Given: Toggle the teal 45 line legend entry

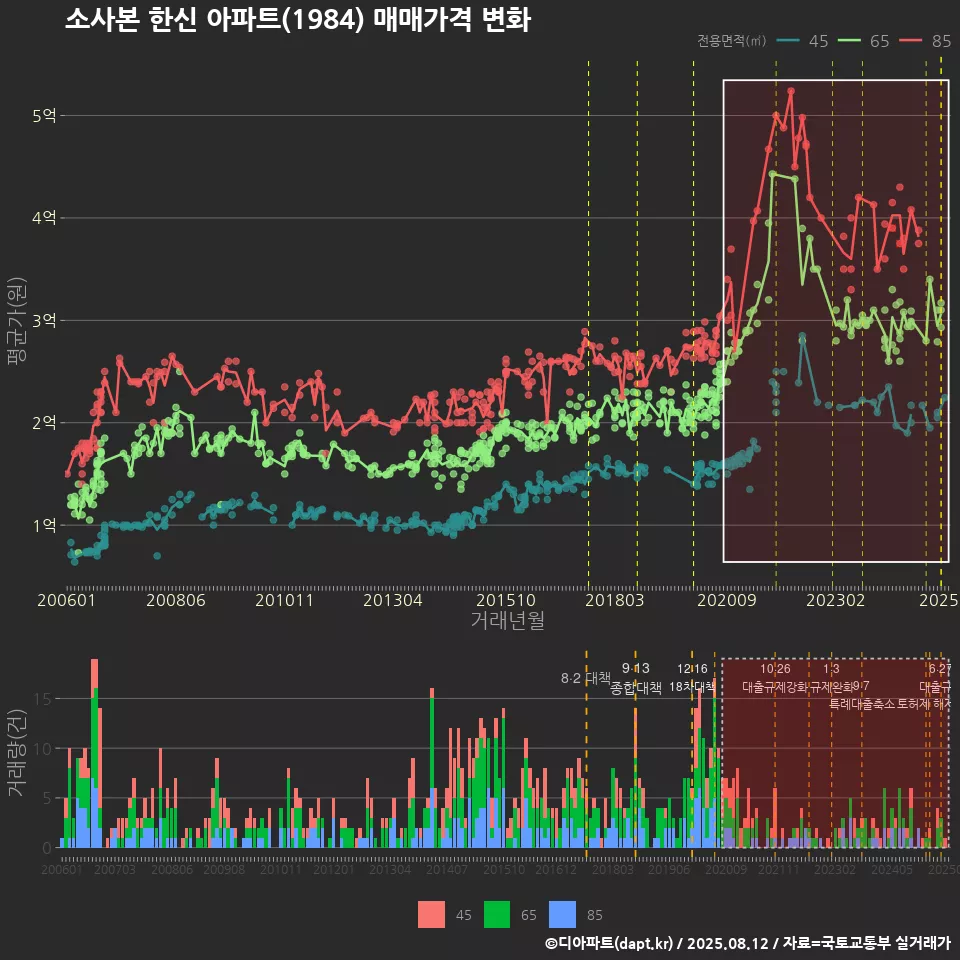Looking at the screenshot, I should click(x=802, y=41).
